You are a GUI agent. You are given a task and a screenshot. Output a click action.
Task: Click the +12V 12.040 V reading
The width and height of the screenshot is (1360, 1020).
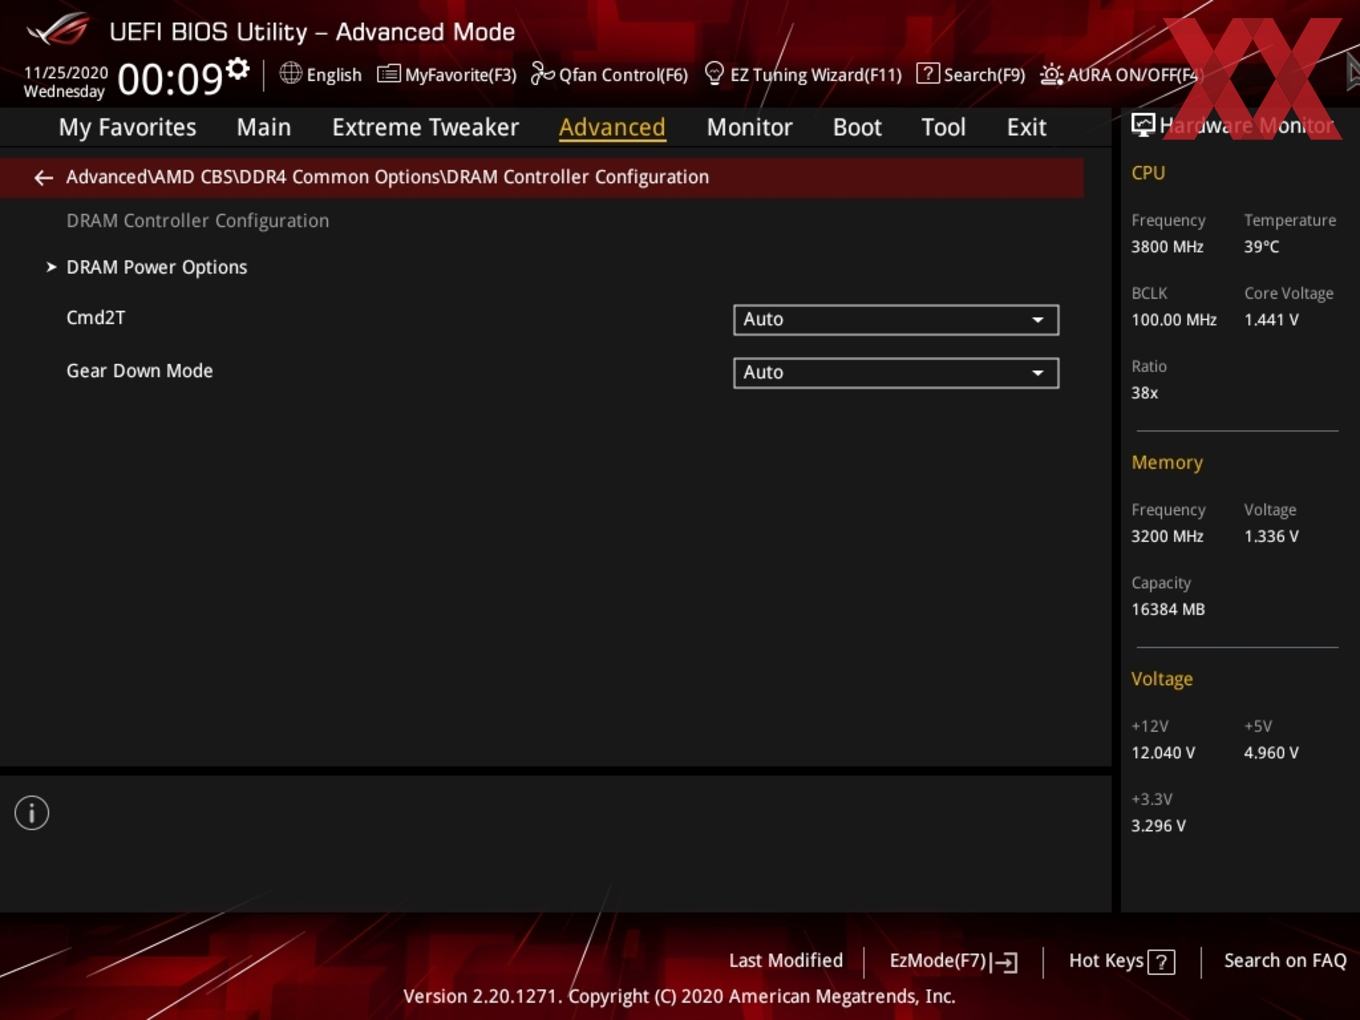(1163, 753)
